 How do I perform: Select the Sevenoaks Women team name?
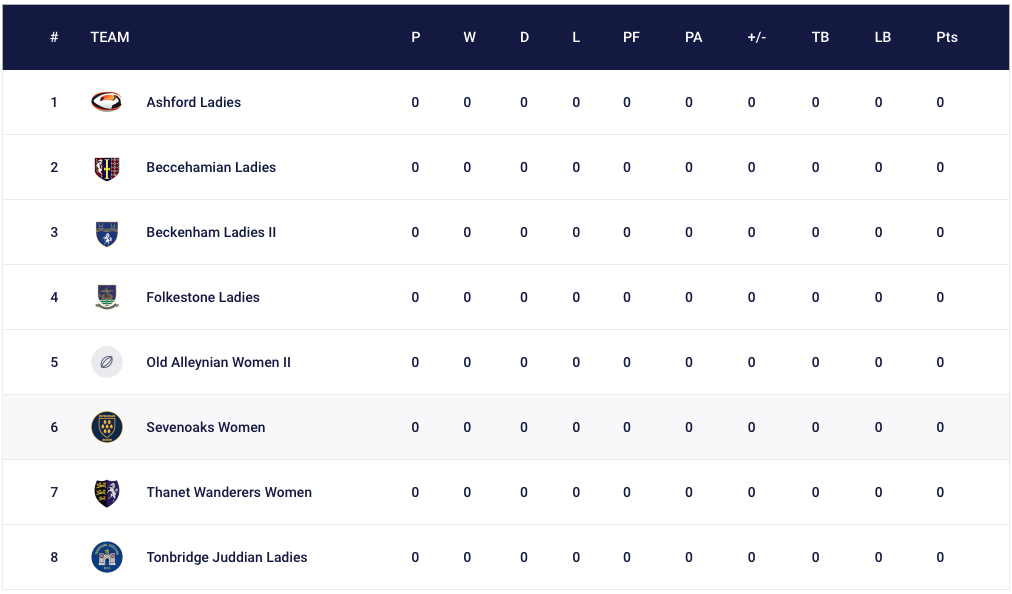pyautogui.click(x=206, y=427)
